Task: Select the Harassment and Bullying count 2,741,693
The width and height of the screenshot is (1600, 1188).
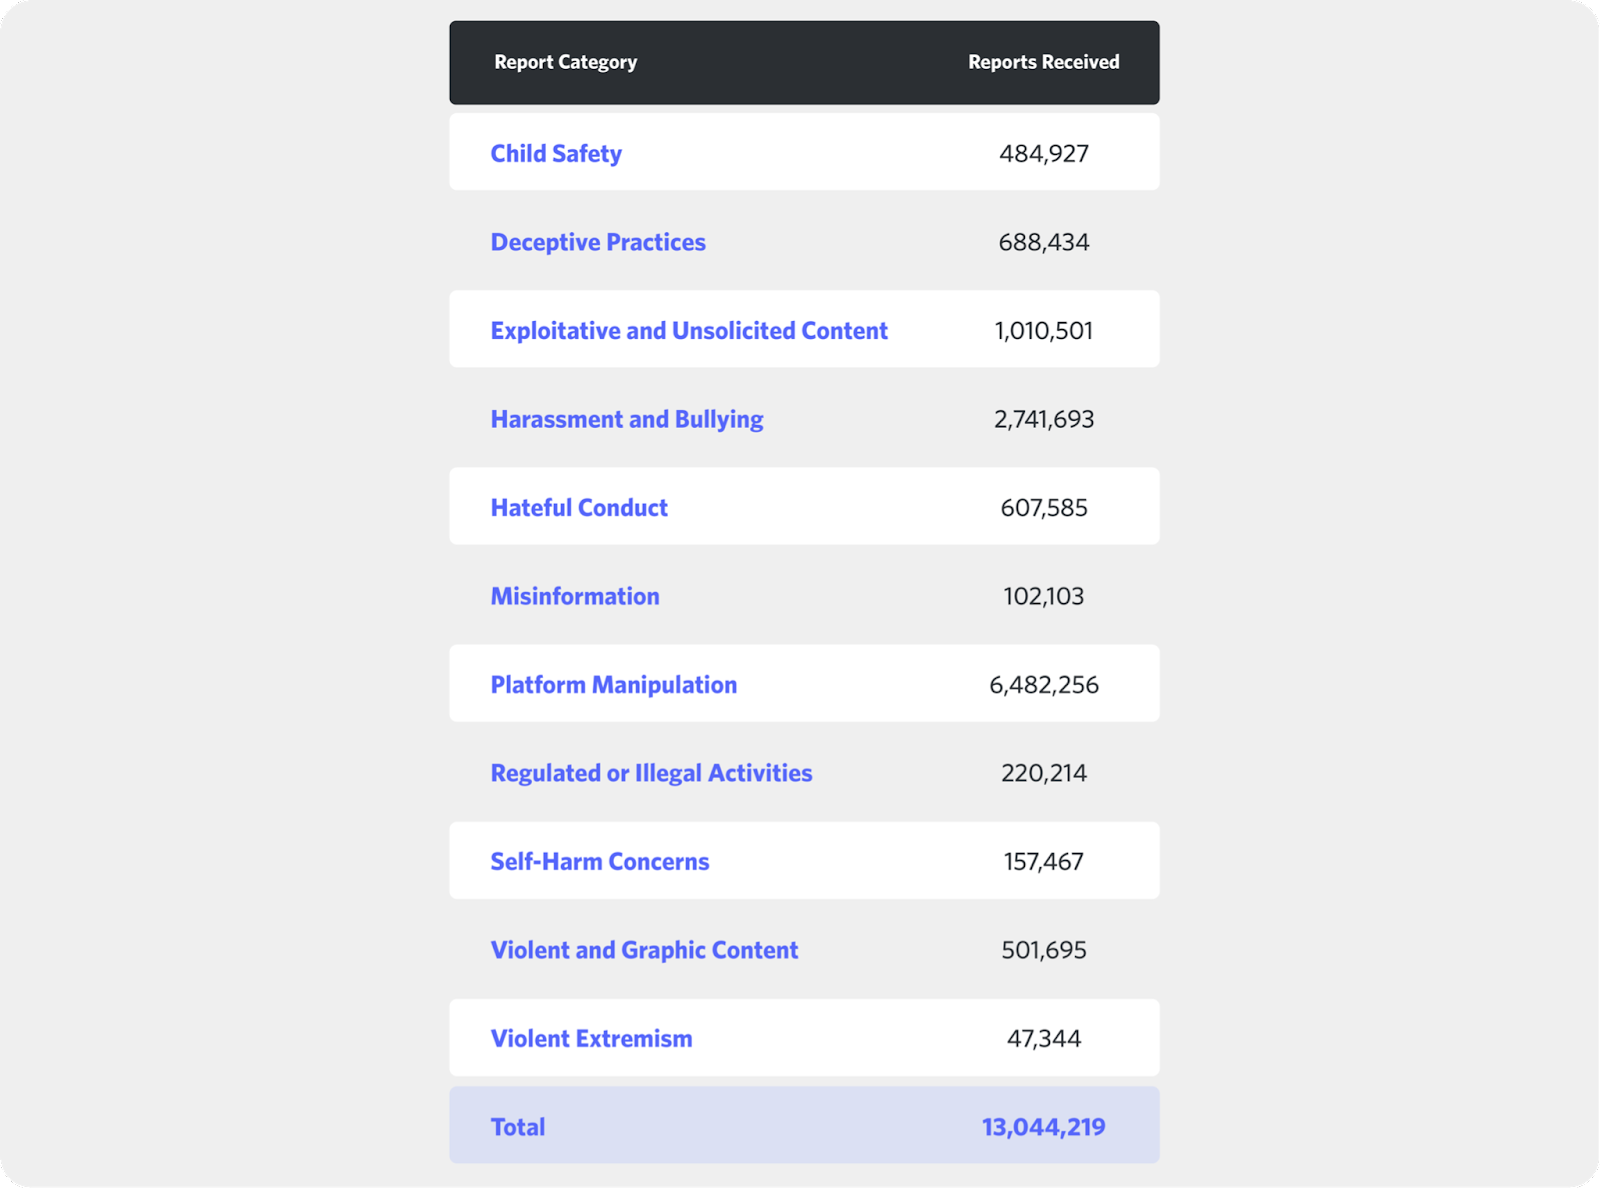Action: [1044, 419]
